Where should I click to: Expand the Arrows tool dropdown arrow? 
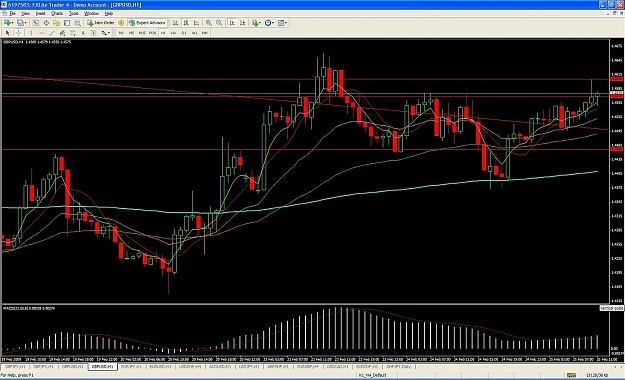(x=109, y=33)
